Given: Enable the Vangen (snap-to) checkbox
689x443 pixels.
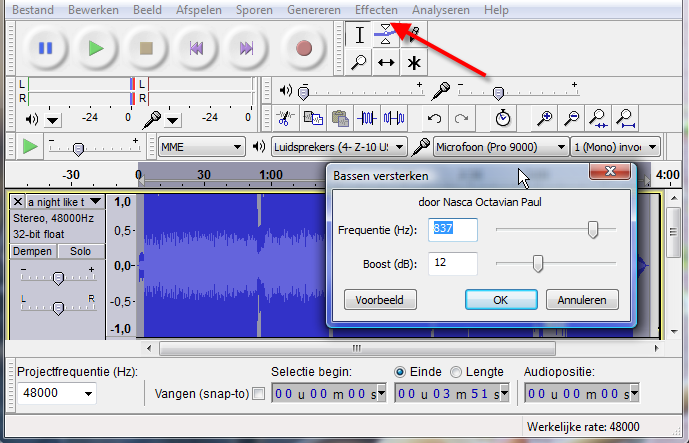Looking at the screenshot, I should pos(259,394).
